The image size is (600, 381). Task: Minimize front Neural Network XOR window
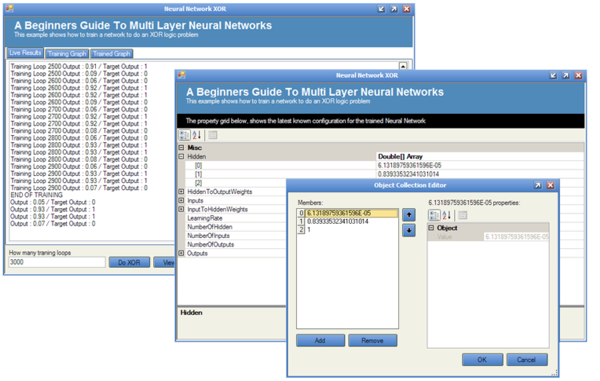click(553, 75)
